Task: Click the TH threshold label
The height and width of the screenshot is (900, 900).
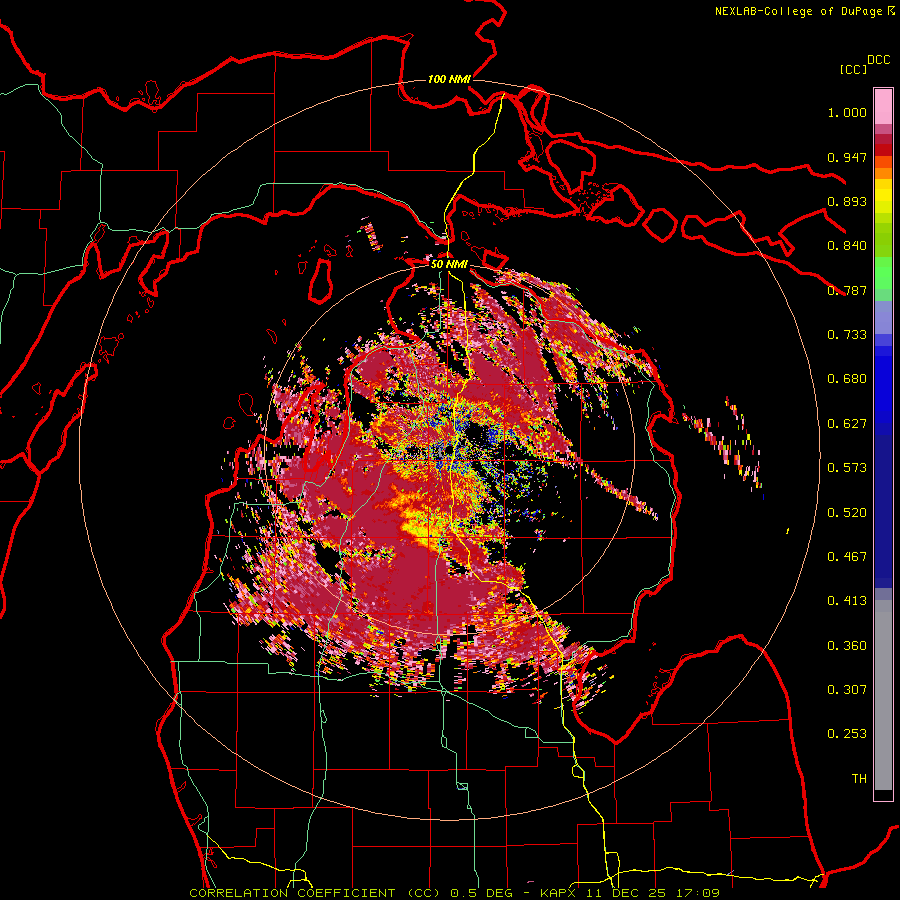Action: pyautogui.click(x=859, y=779)
